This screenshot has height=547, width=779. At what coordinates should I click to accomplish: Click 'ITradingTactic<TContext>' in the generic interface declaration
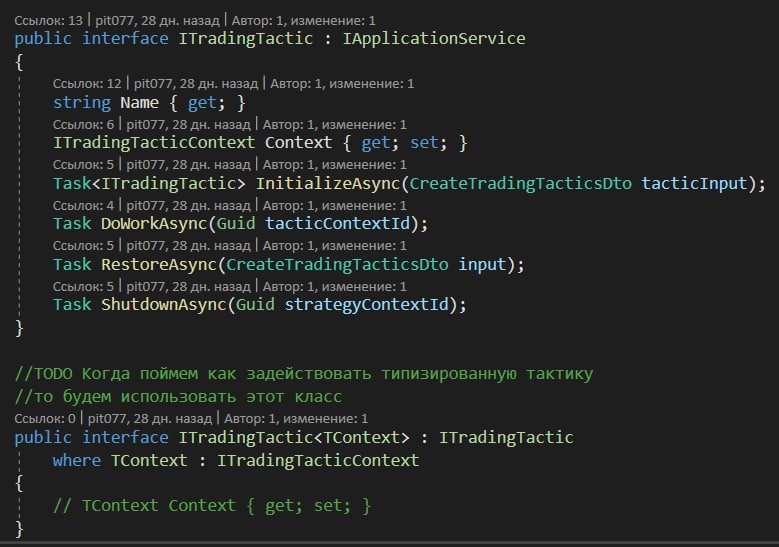click(294, 438)
